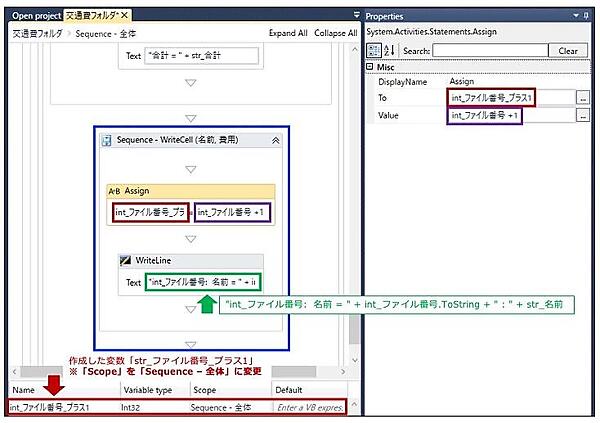This screenshot has height=423, width=600.
Task: Click the Value property label
Action: (388, 115)
